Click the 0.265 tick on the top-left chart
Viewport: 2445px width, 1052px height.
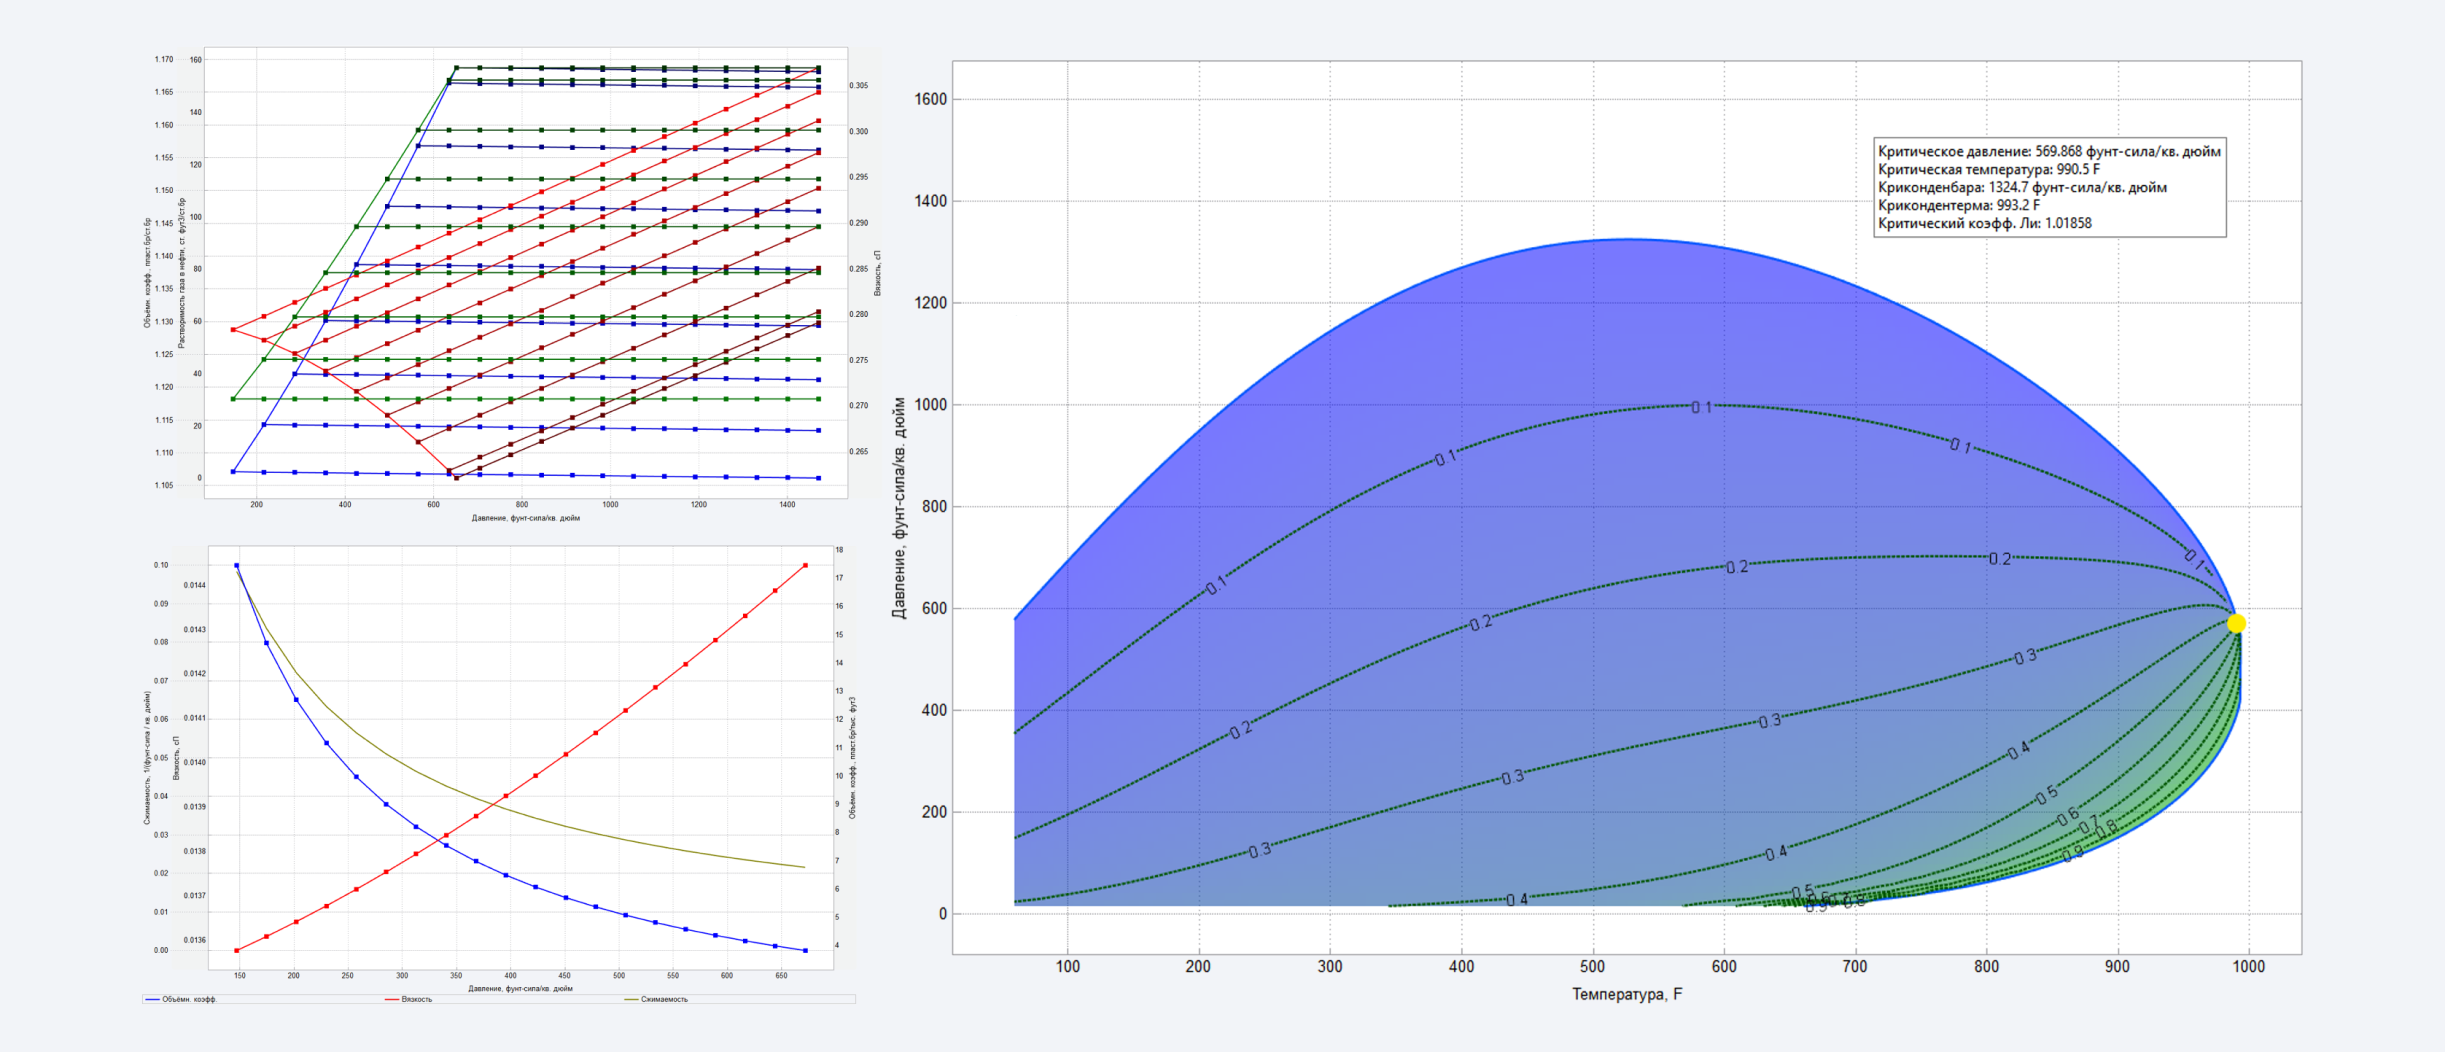tap(859, 452)
